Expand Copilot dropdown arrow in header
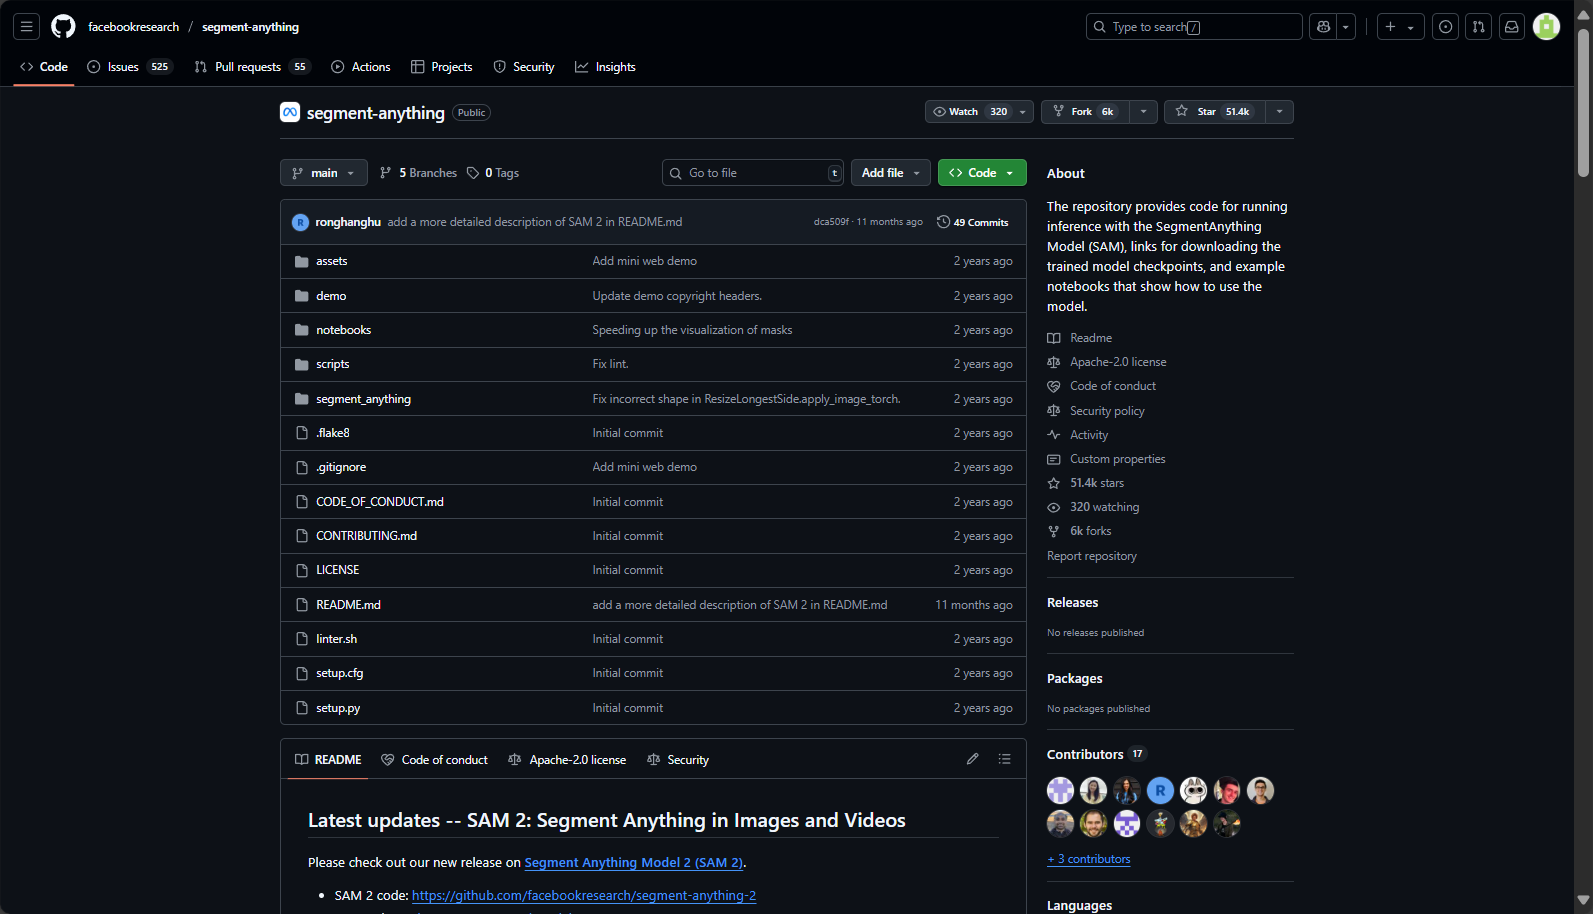Screen dimensions: 1593x914 pos(1346,27)
